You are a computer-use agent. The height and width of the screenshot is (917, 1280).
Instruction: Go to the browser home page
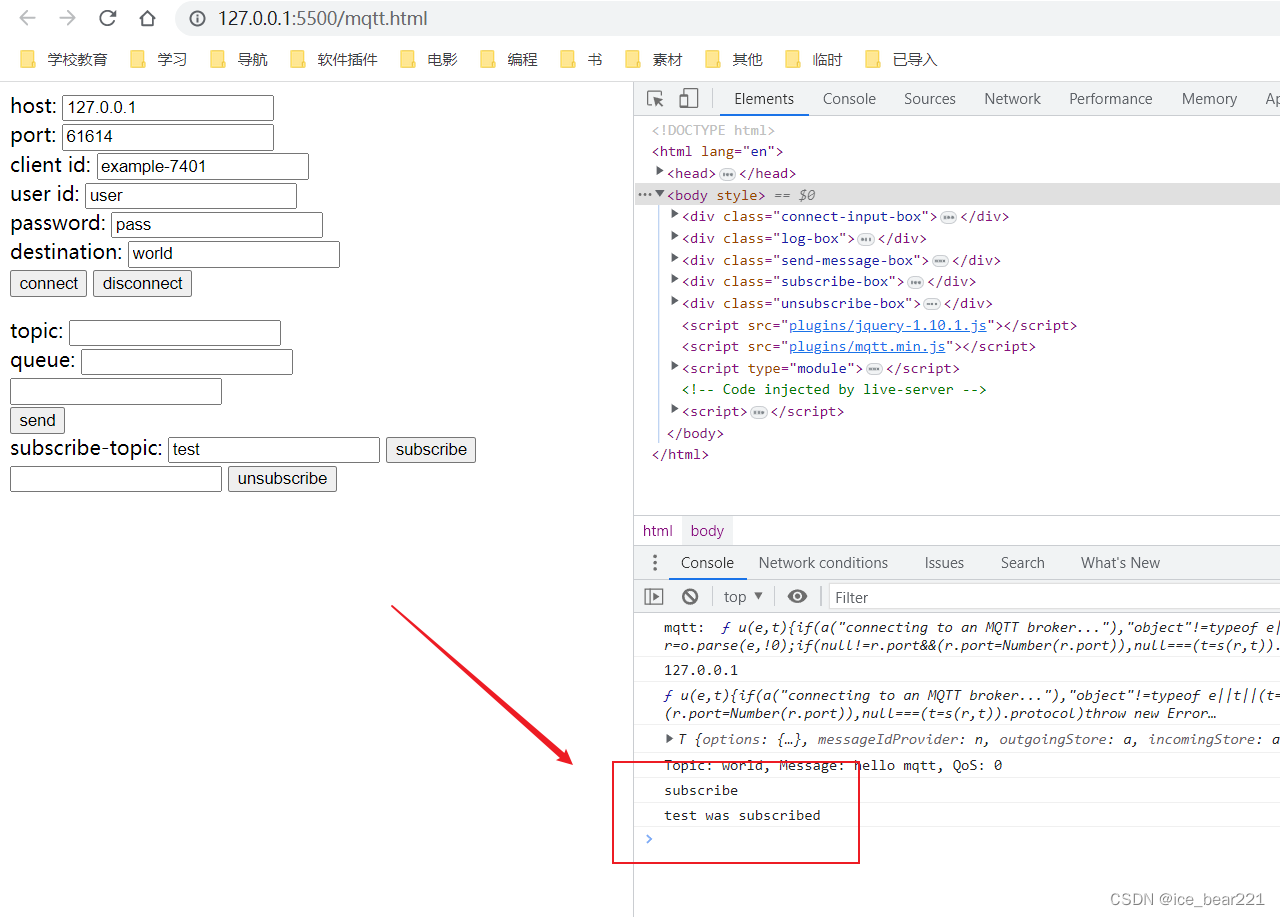[147, 18]
